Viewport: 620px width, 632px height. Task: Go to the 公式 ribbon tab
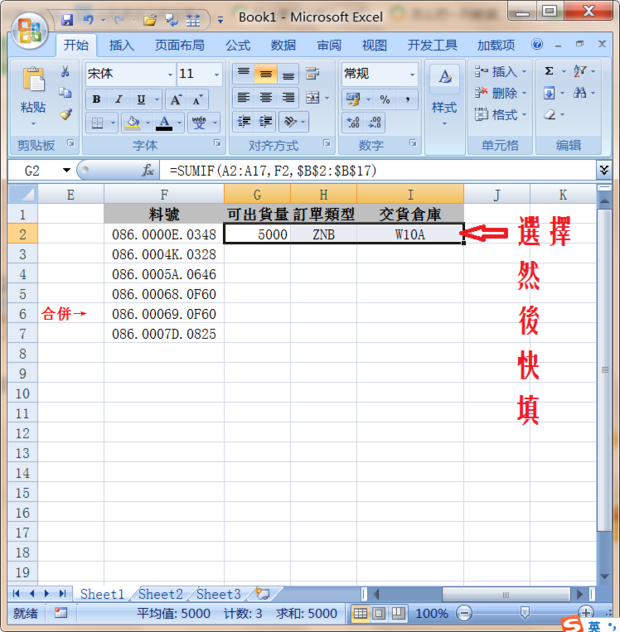tap(238, 45)
